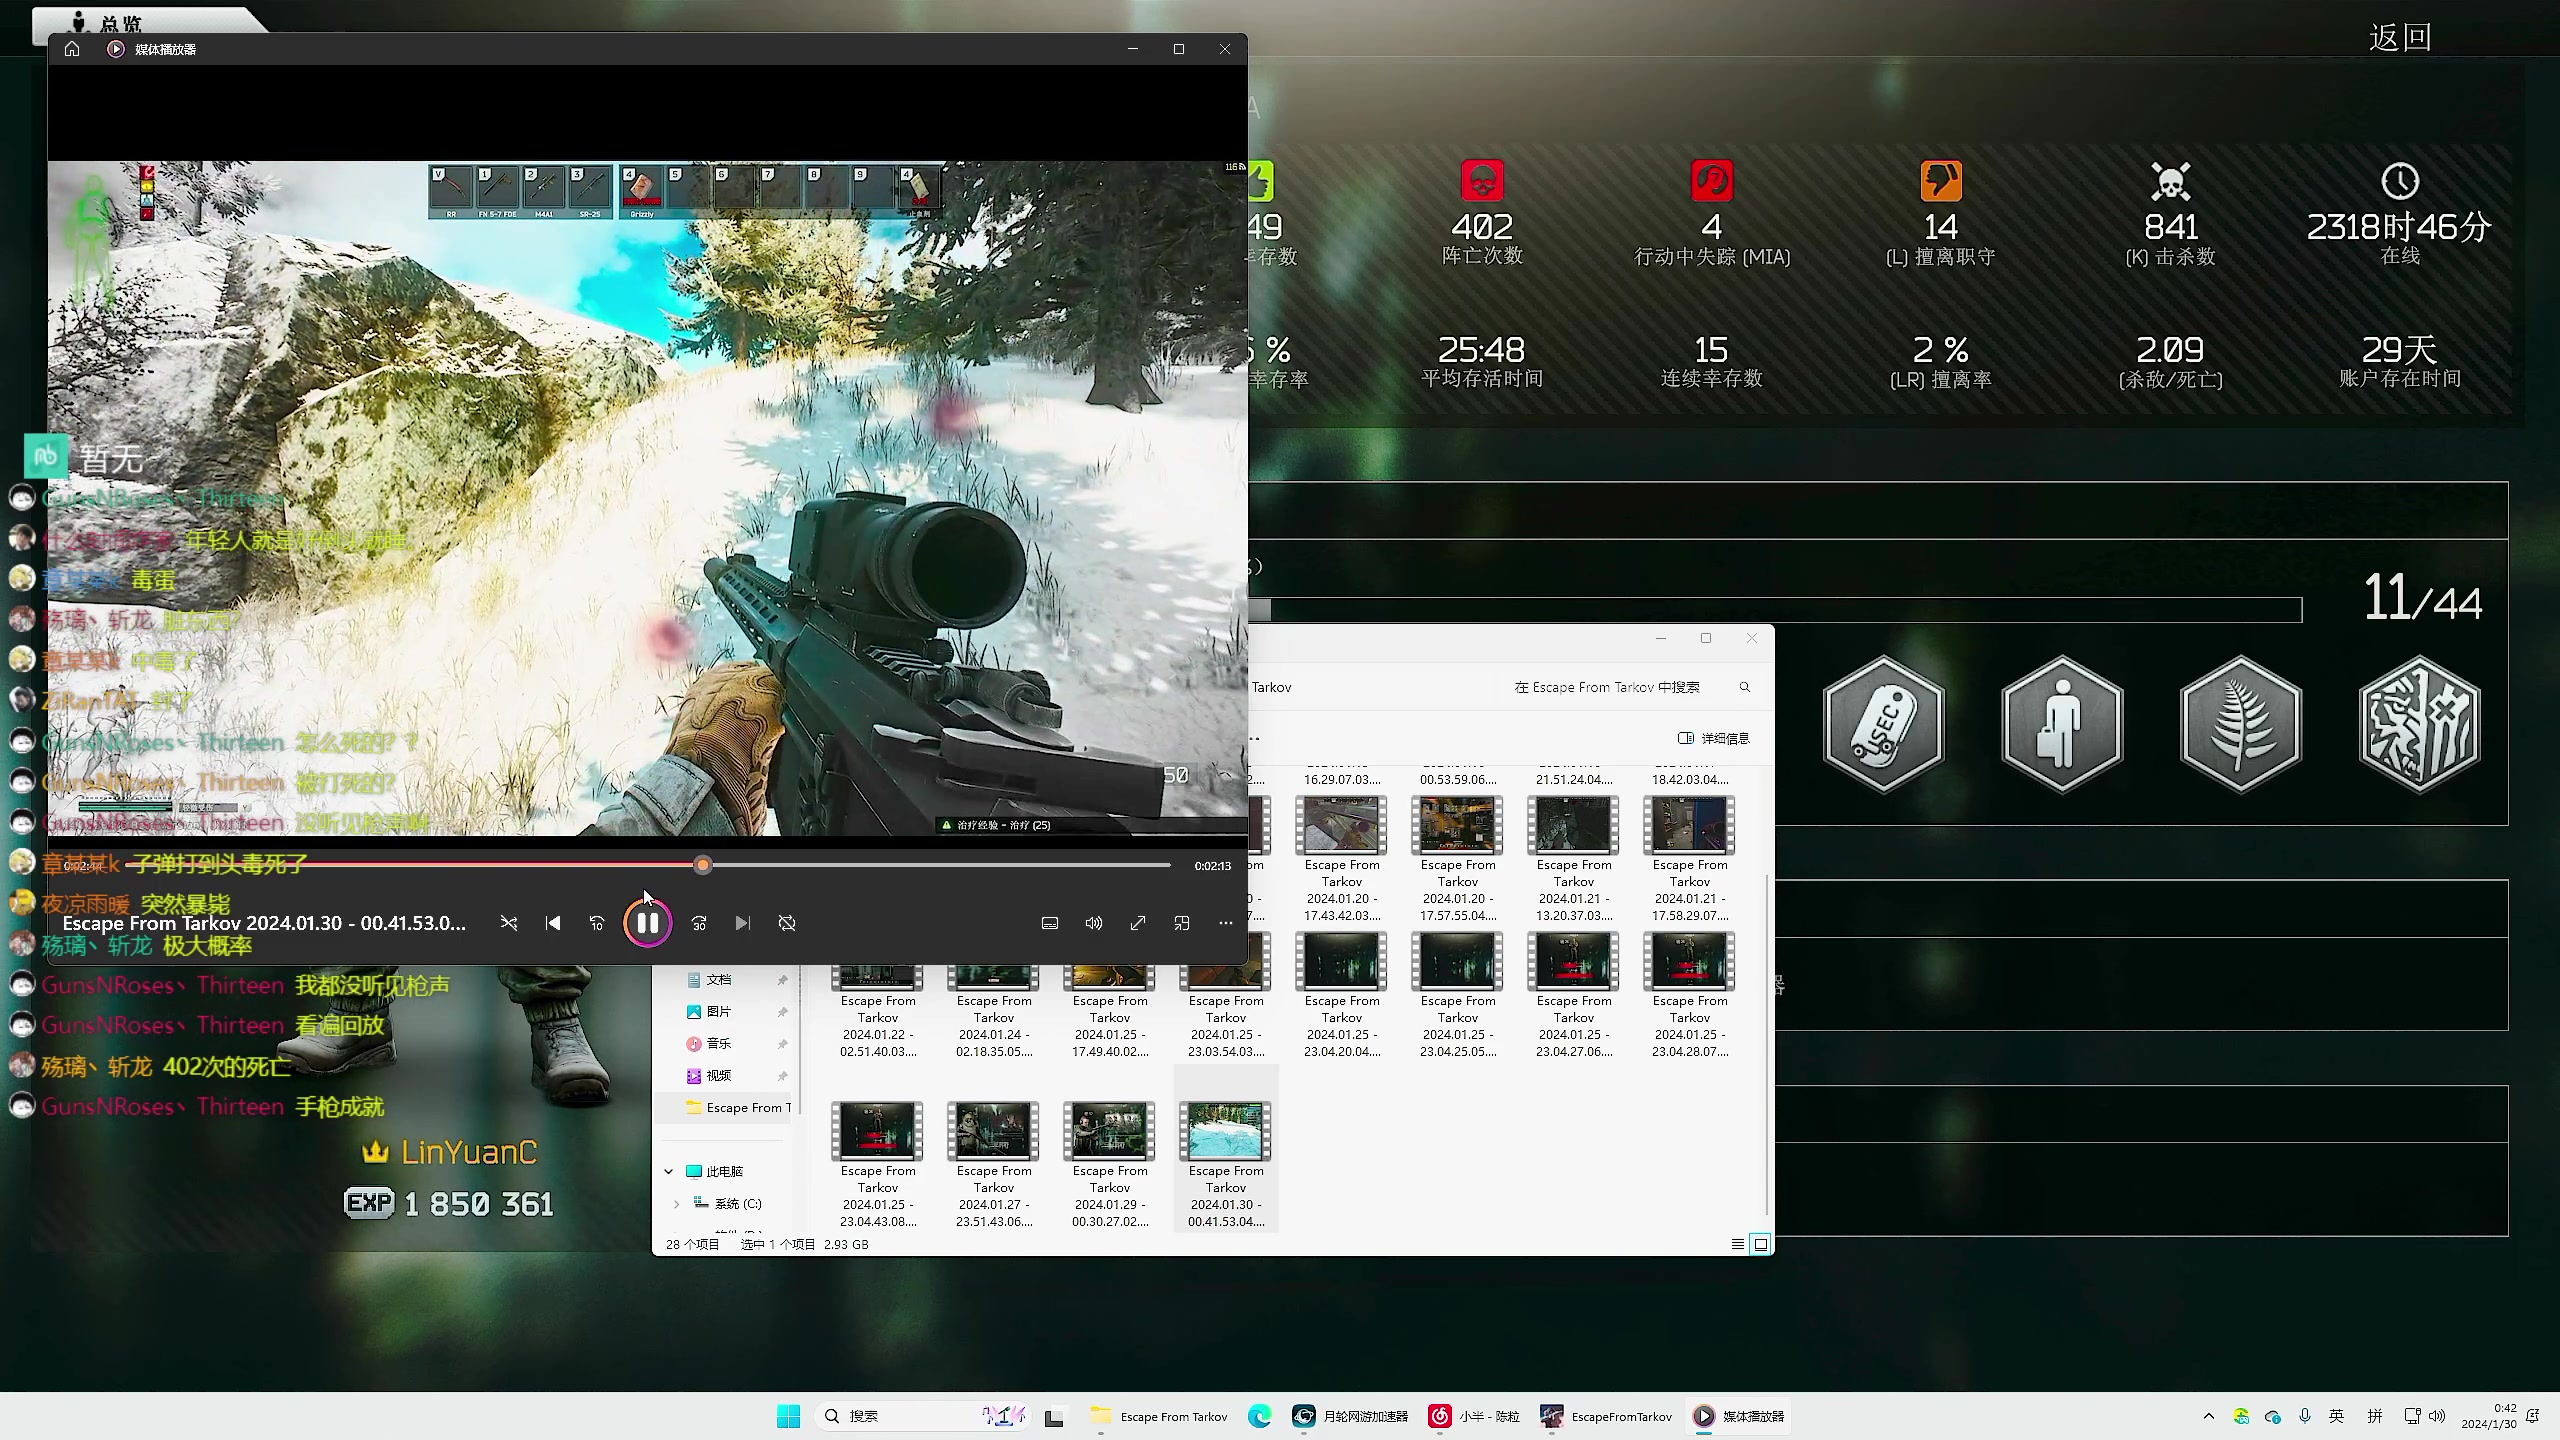Switch Explorer to large thumbnails view

coord(1761,1244)
